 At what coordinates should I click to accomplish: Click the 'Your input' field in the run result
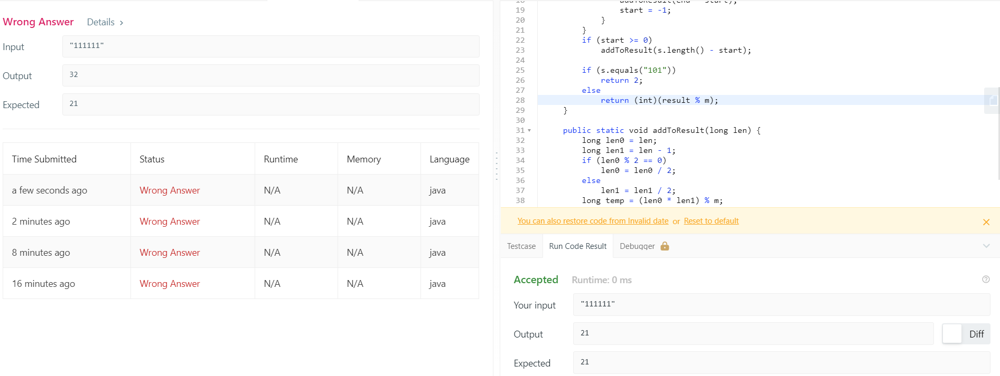[x=782, y=305]
